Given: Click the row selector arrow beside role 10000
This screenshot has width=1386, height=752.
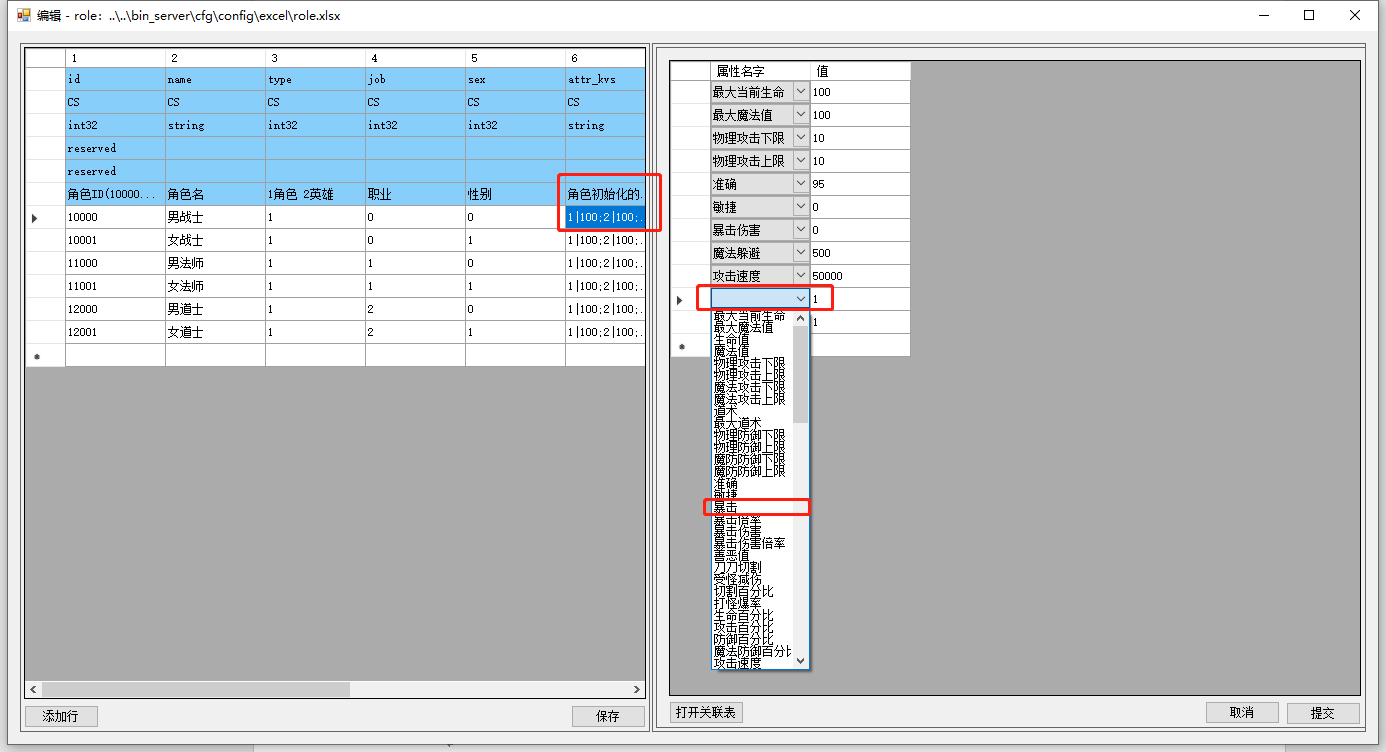Looking at the screenshot, I should click(35, 217).
